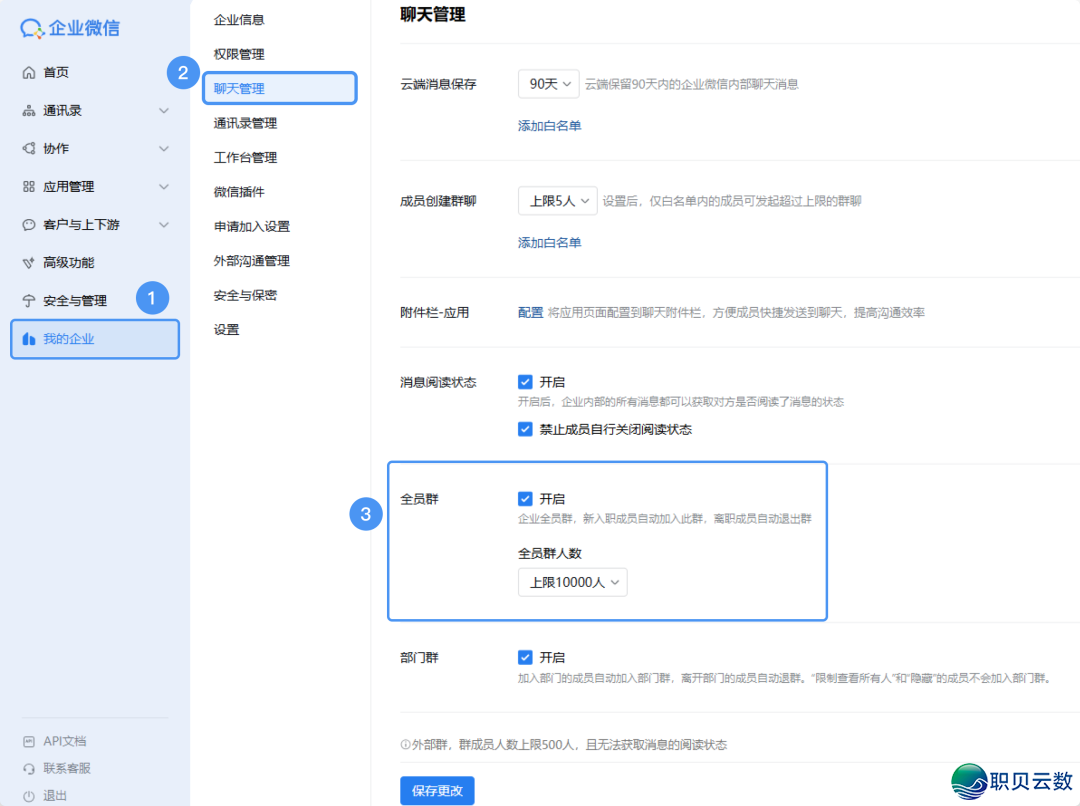The width and height of the screenshot is (1080, 806).
Task: Disable the 全员群 开启 checkbox
Action: coord(525,498)
